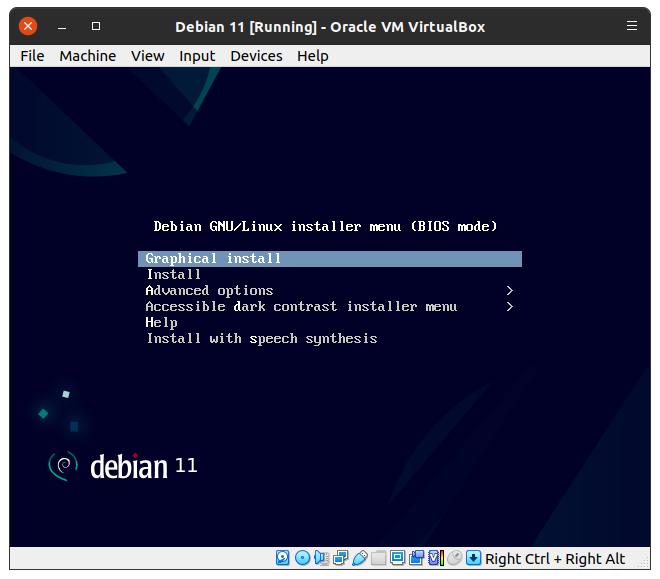
Task: Click the hard disk activity status icon
Action: pyautogui.click(x=283, y=558)
